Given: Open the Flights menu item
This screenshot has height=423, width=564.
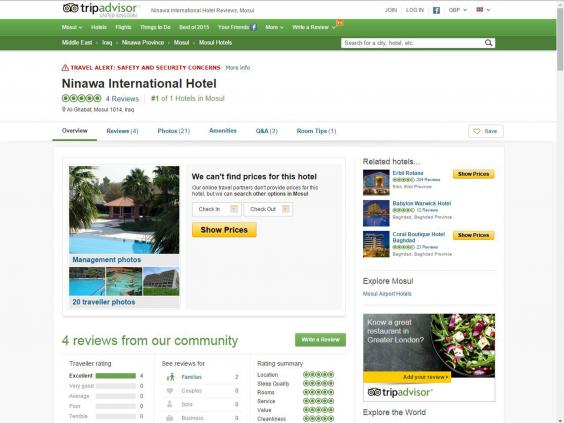Looking at the screenshot, I should [x=123, y=27].
